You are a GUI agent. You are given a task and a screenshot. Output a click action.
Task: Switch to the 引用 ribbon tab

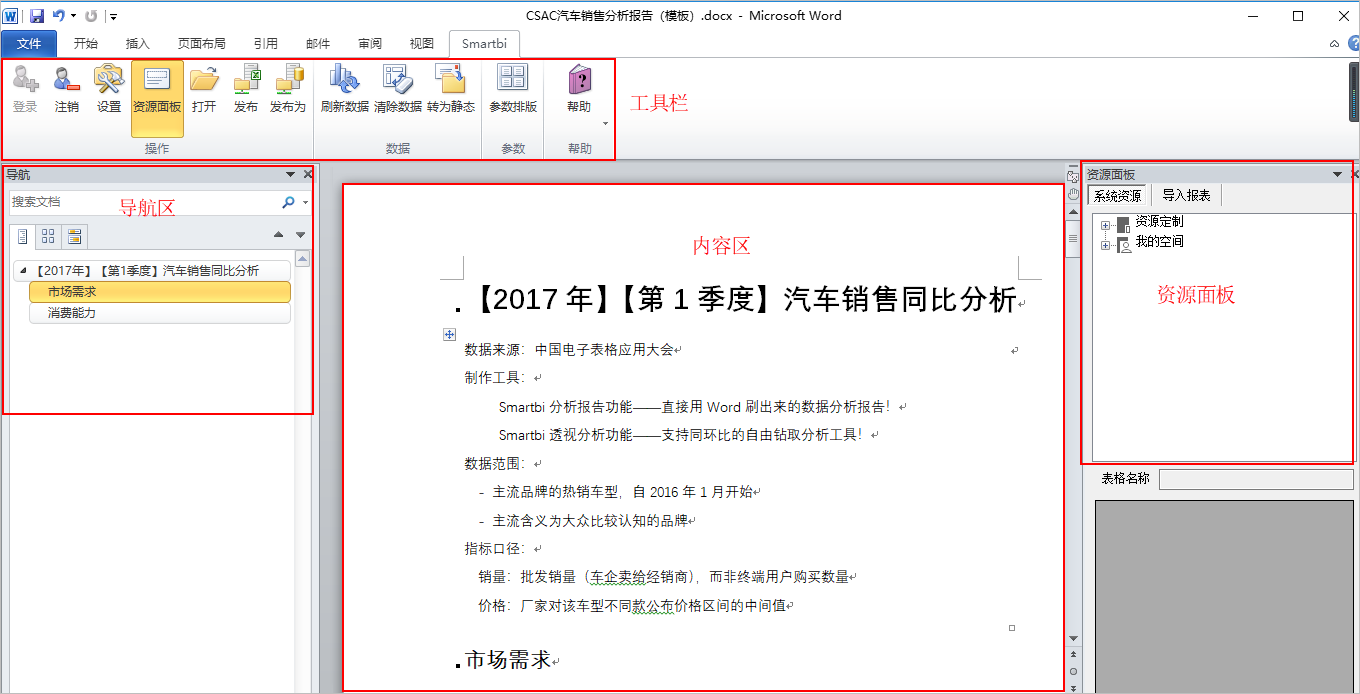(266, 44)
